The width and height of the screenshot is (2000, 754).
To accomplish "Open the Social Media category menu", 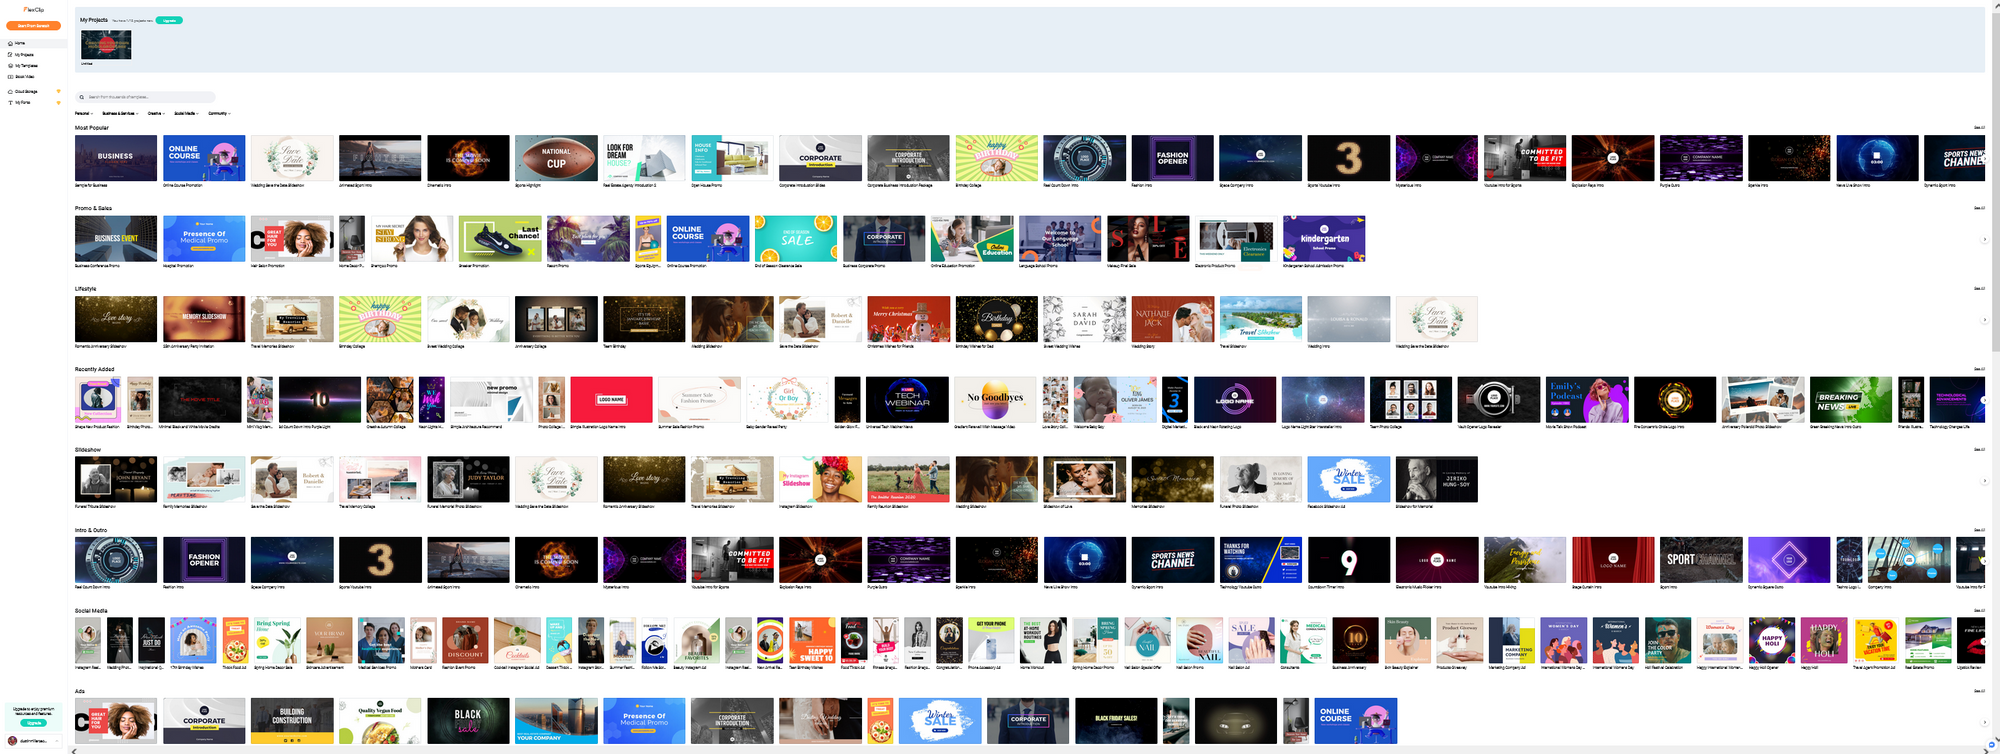I will [x=187, y=114].
